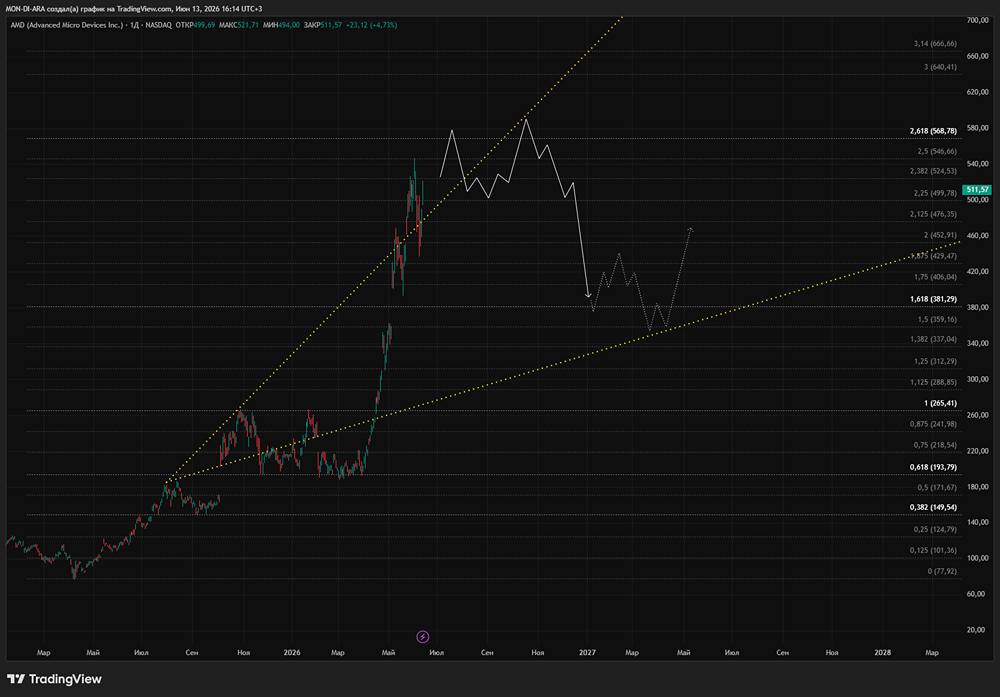
Task: Click the chart header text with MON-DI-ARA
Action: [x=134, y=9]
